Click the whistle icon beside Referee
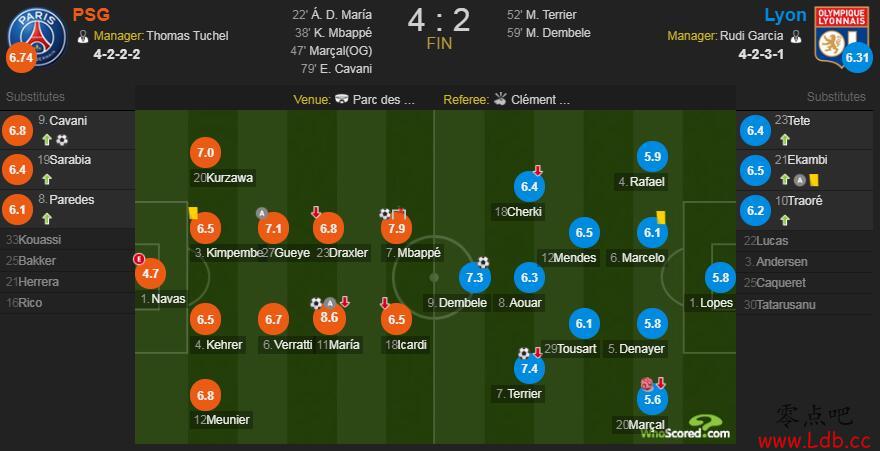Screen dimensions: 880x451 point(499,99)
